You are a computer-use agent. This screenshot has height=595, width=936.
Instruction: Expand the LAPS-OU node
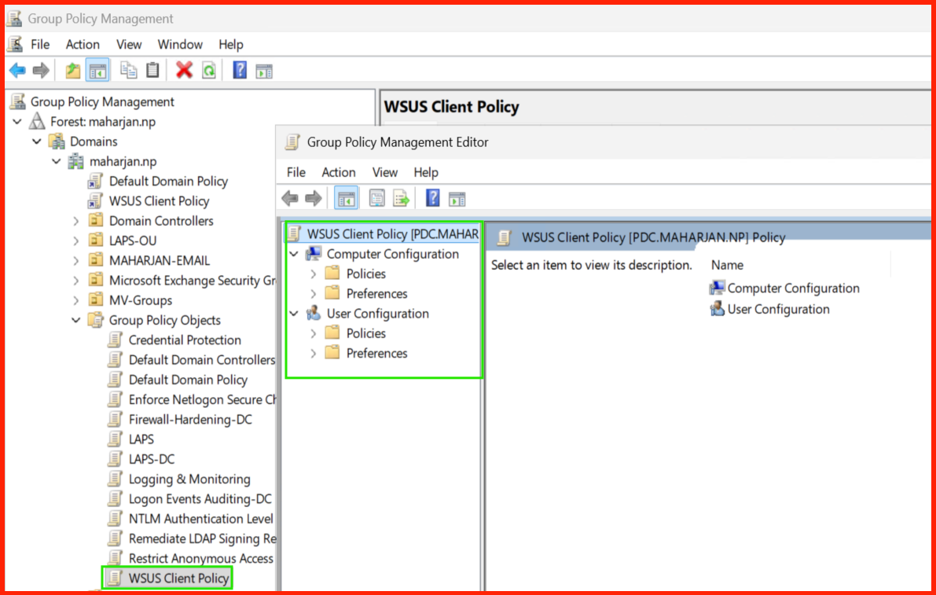(x=76, y=241)
